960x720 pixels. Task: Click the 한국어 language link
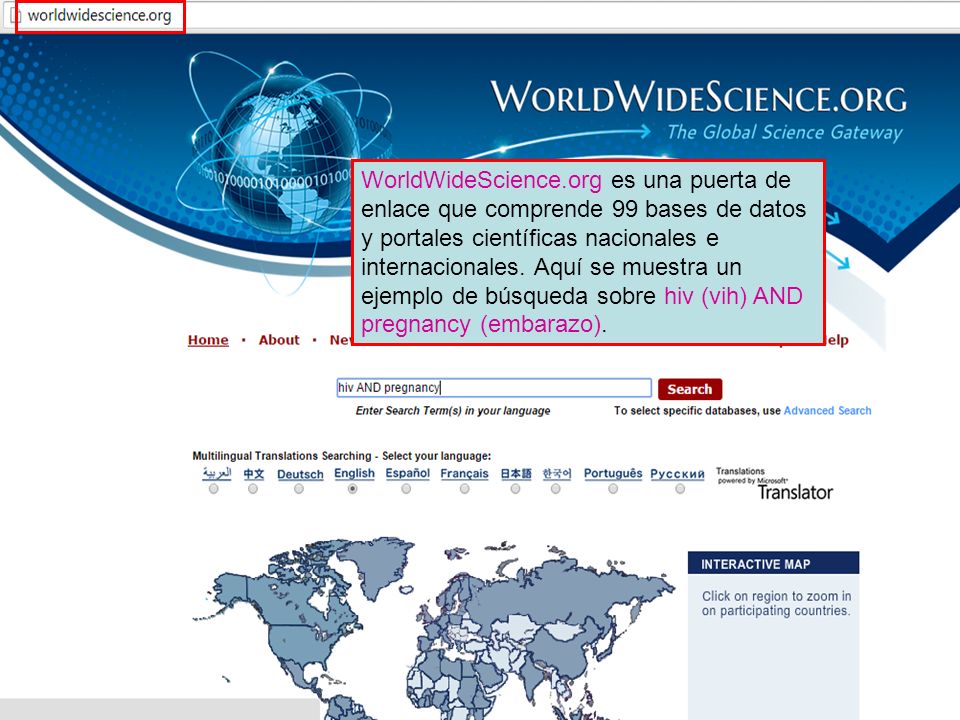coord(557,474)
